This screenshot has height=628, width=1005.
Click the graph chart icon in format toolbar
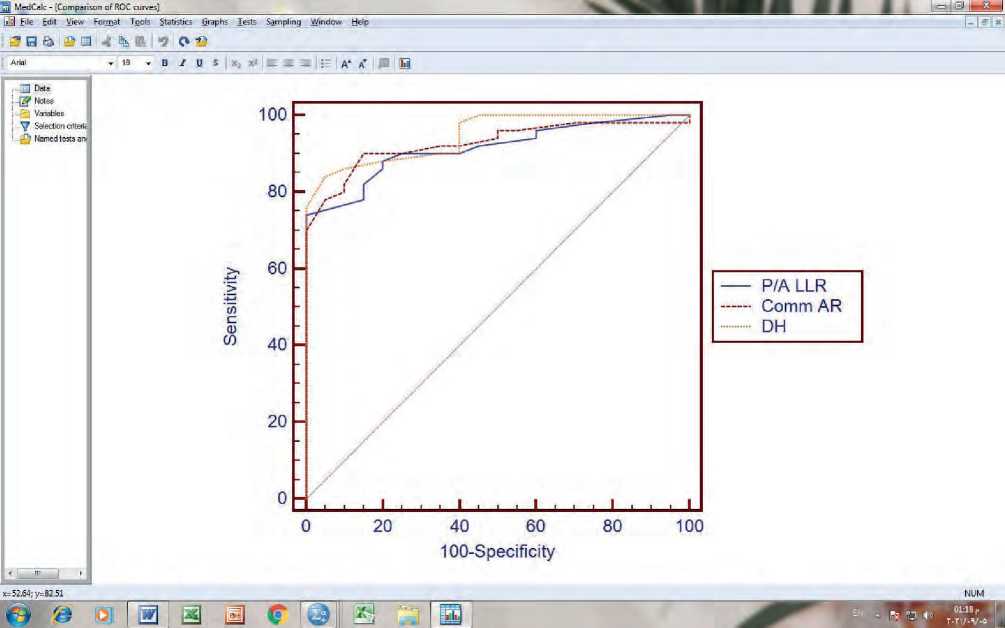click(404, 63)
